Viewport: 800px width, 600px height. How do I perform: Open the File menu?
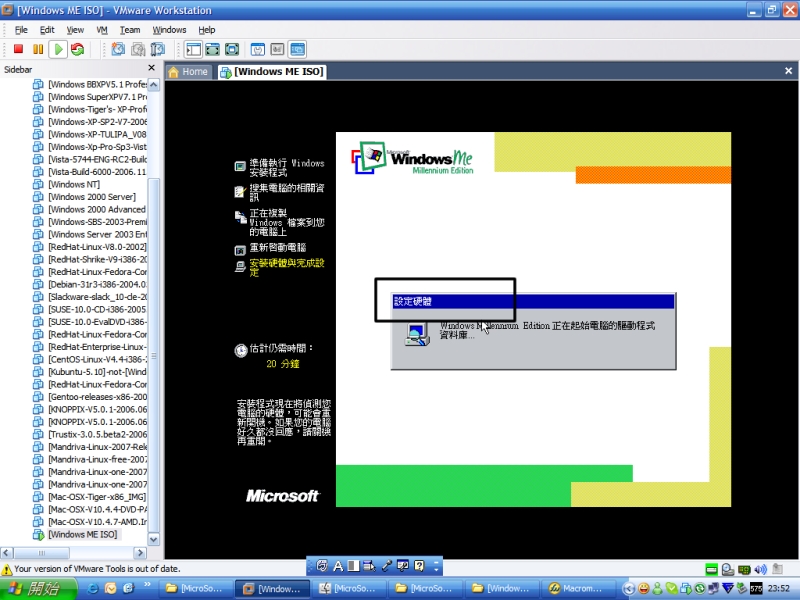pos(21,30)
